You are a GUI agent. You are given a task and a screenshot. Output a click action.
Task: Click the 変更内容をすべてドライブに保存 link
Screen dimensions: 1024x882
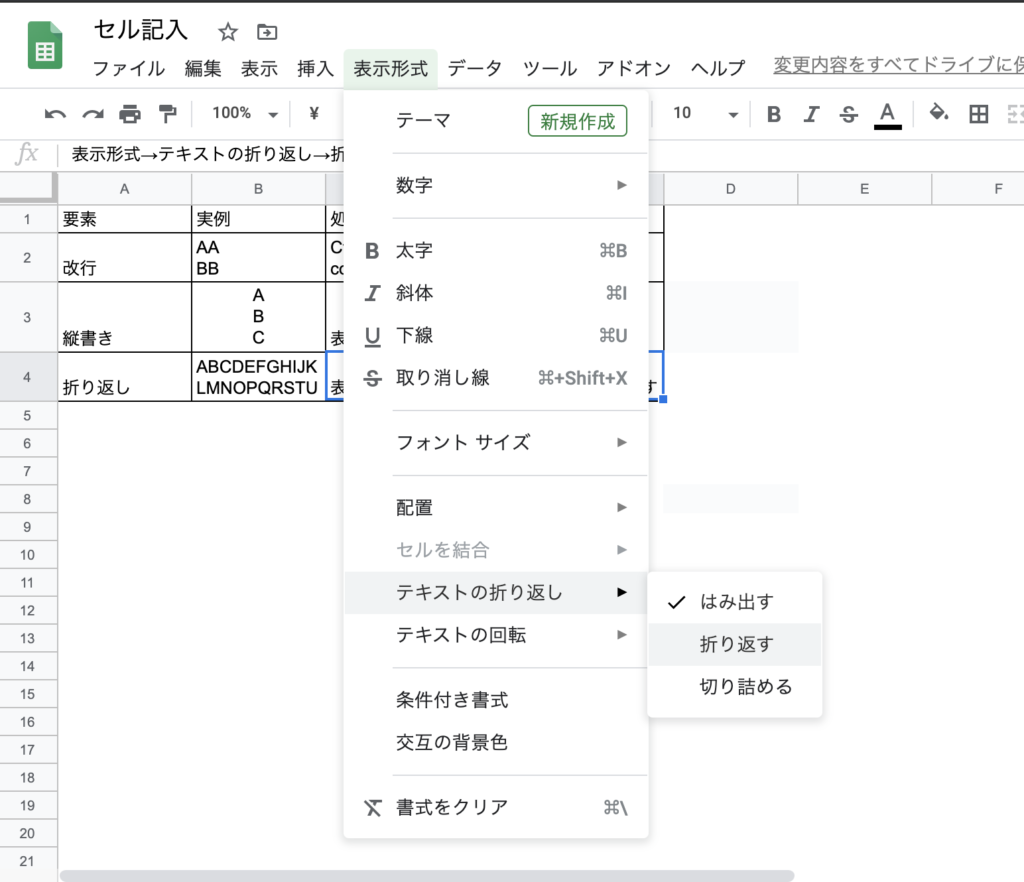point(899,65)
